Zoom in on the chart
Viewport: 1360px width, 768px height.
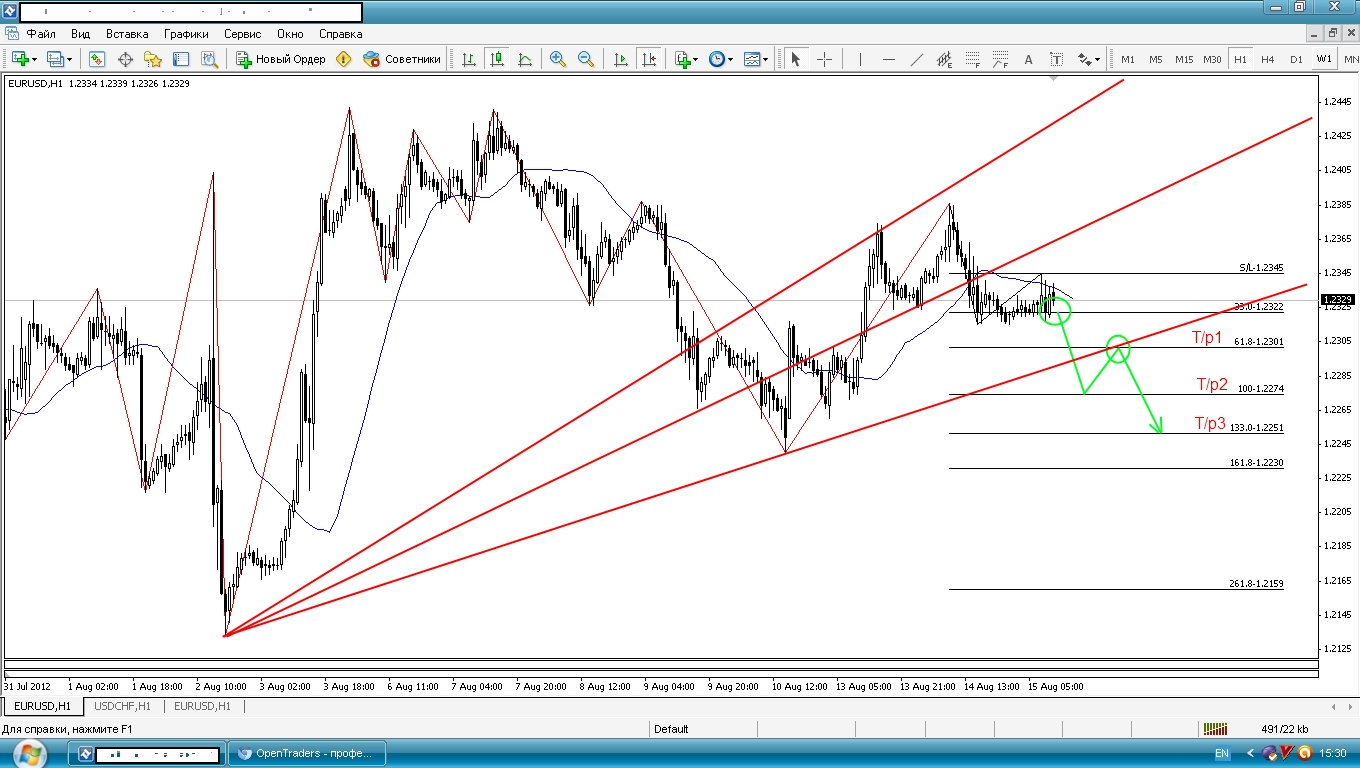[558, 59]
